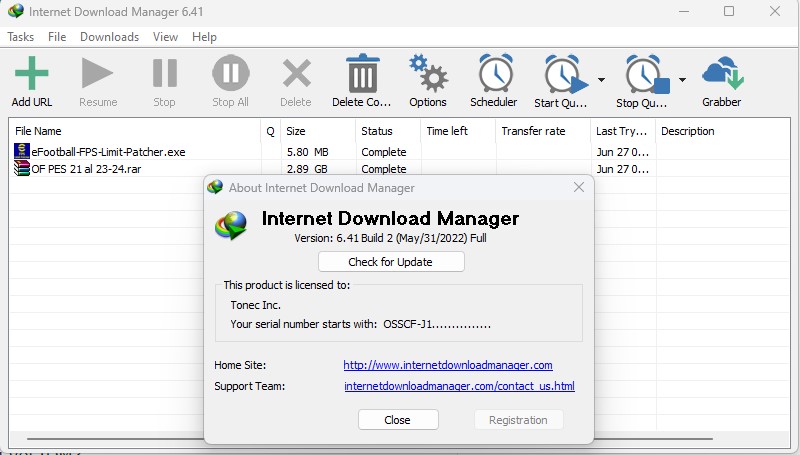Sort by Status column header

coord(388,131)
